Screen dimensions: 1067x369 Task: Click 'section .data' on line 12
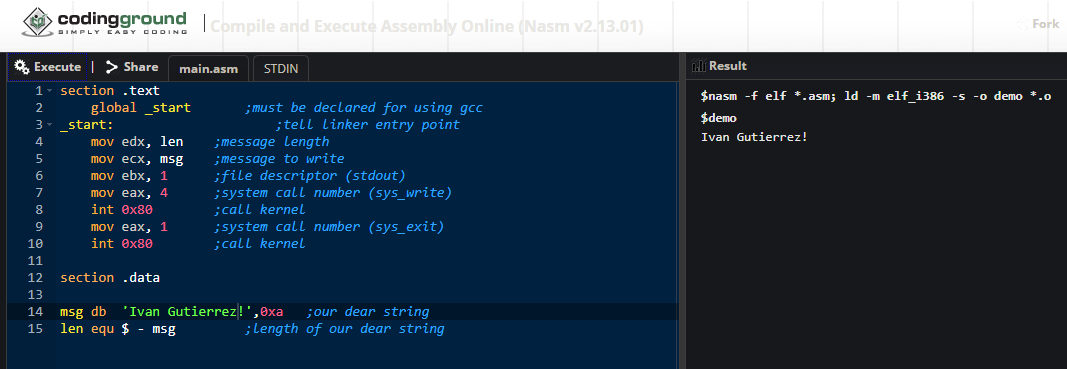pos(110,278)
